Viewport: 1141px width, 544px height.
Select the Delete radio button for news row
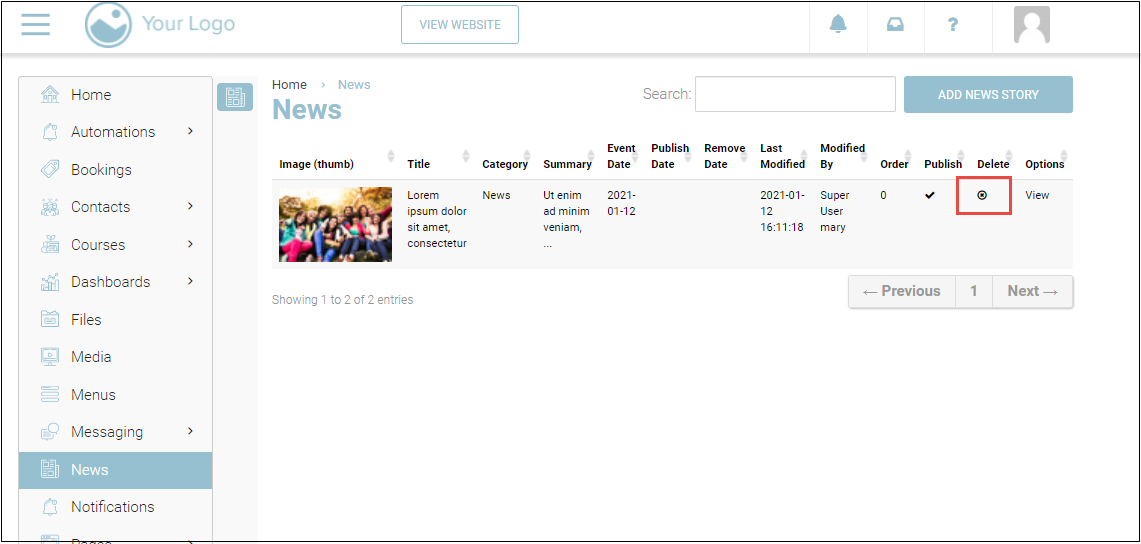click(982, 196)
